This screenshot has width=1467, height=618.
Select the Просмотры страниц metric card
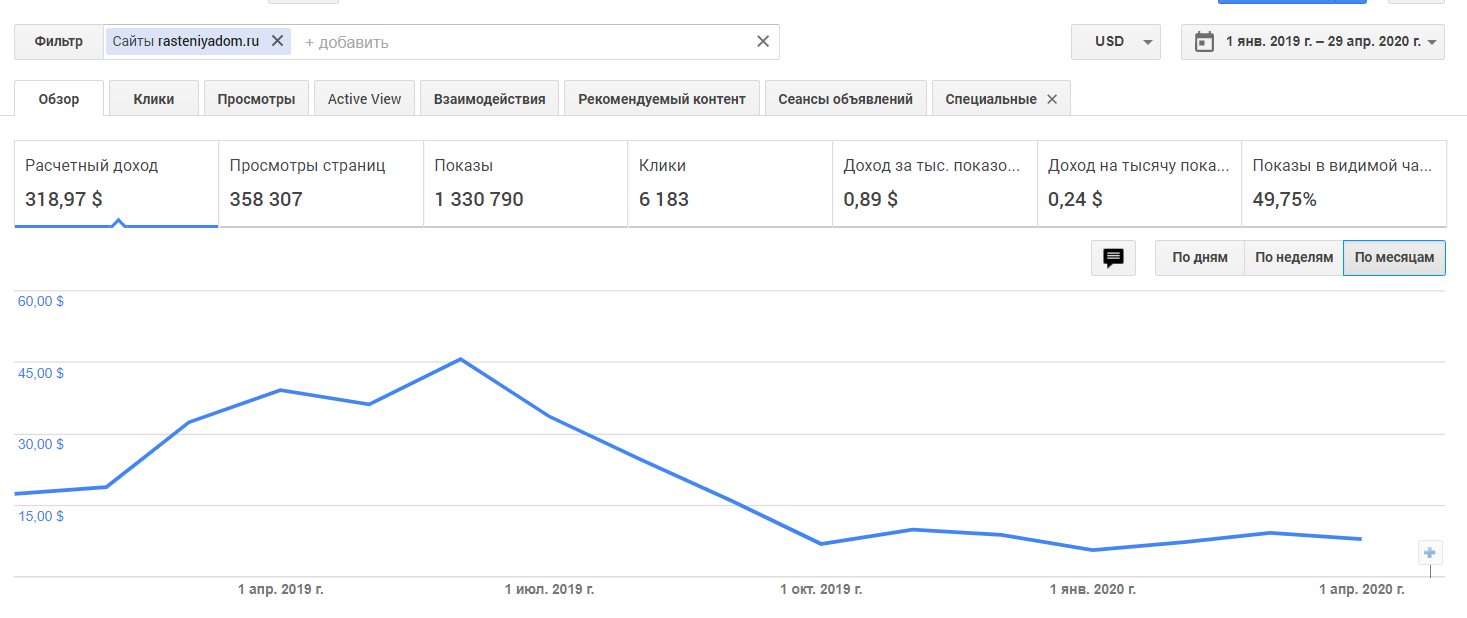(x=321, y=184)
